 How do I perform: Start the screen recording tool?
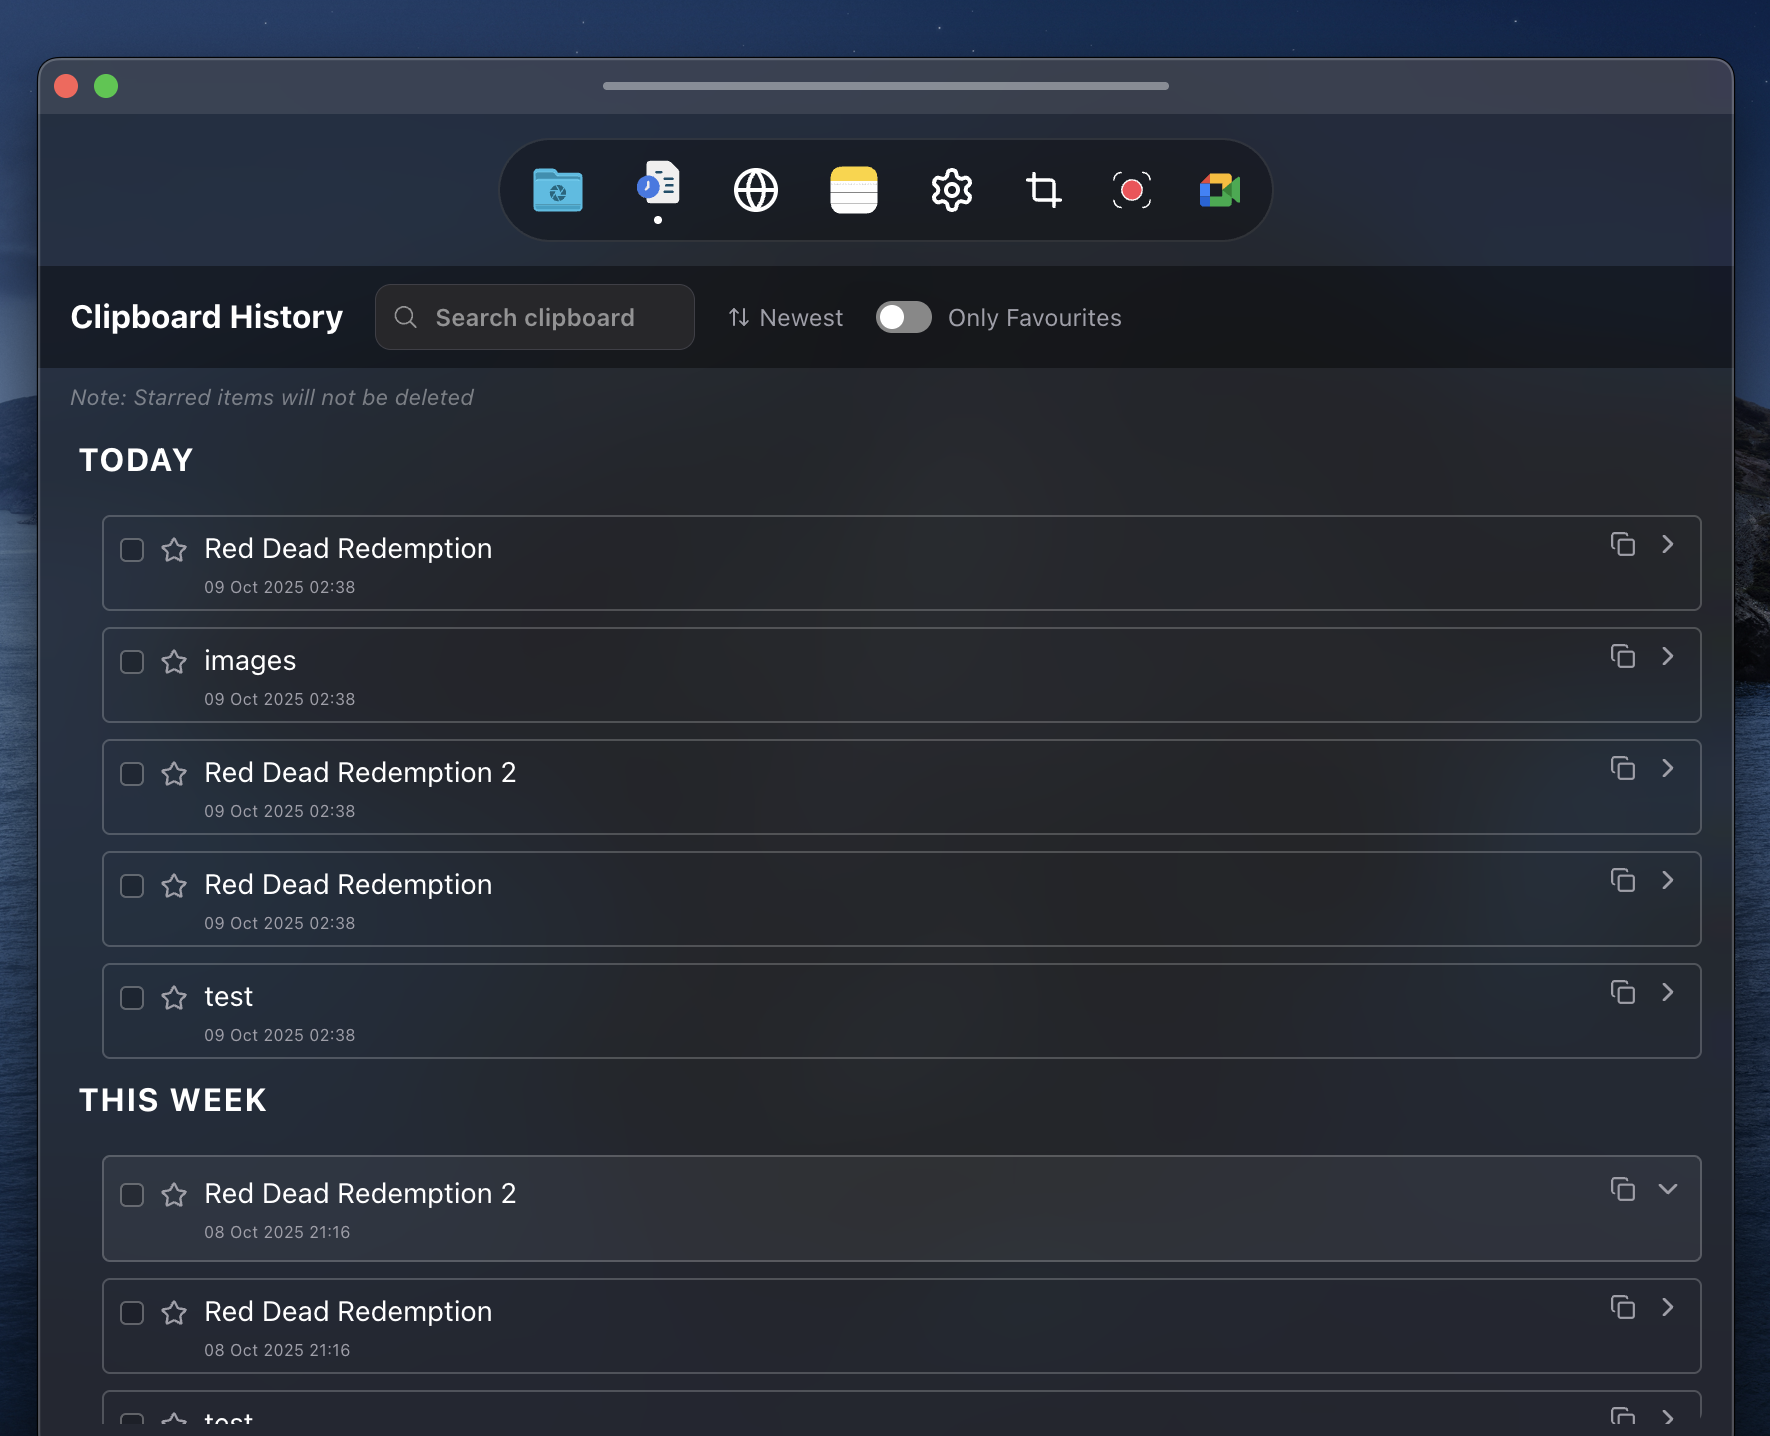(1131, 190)
